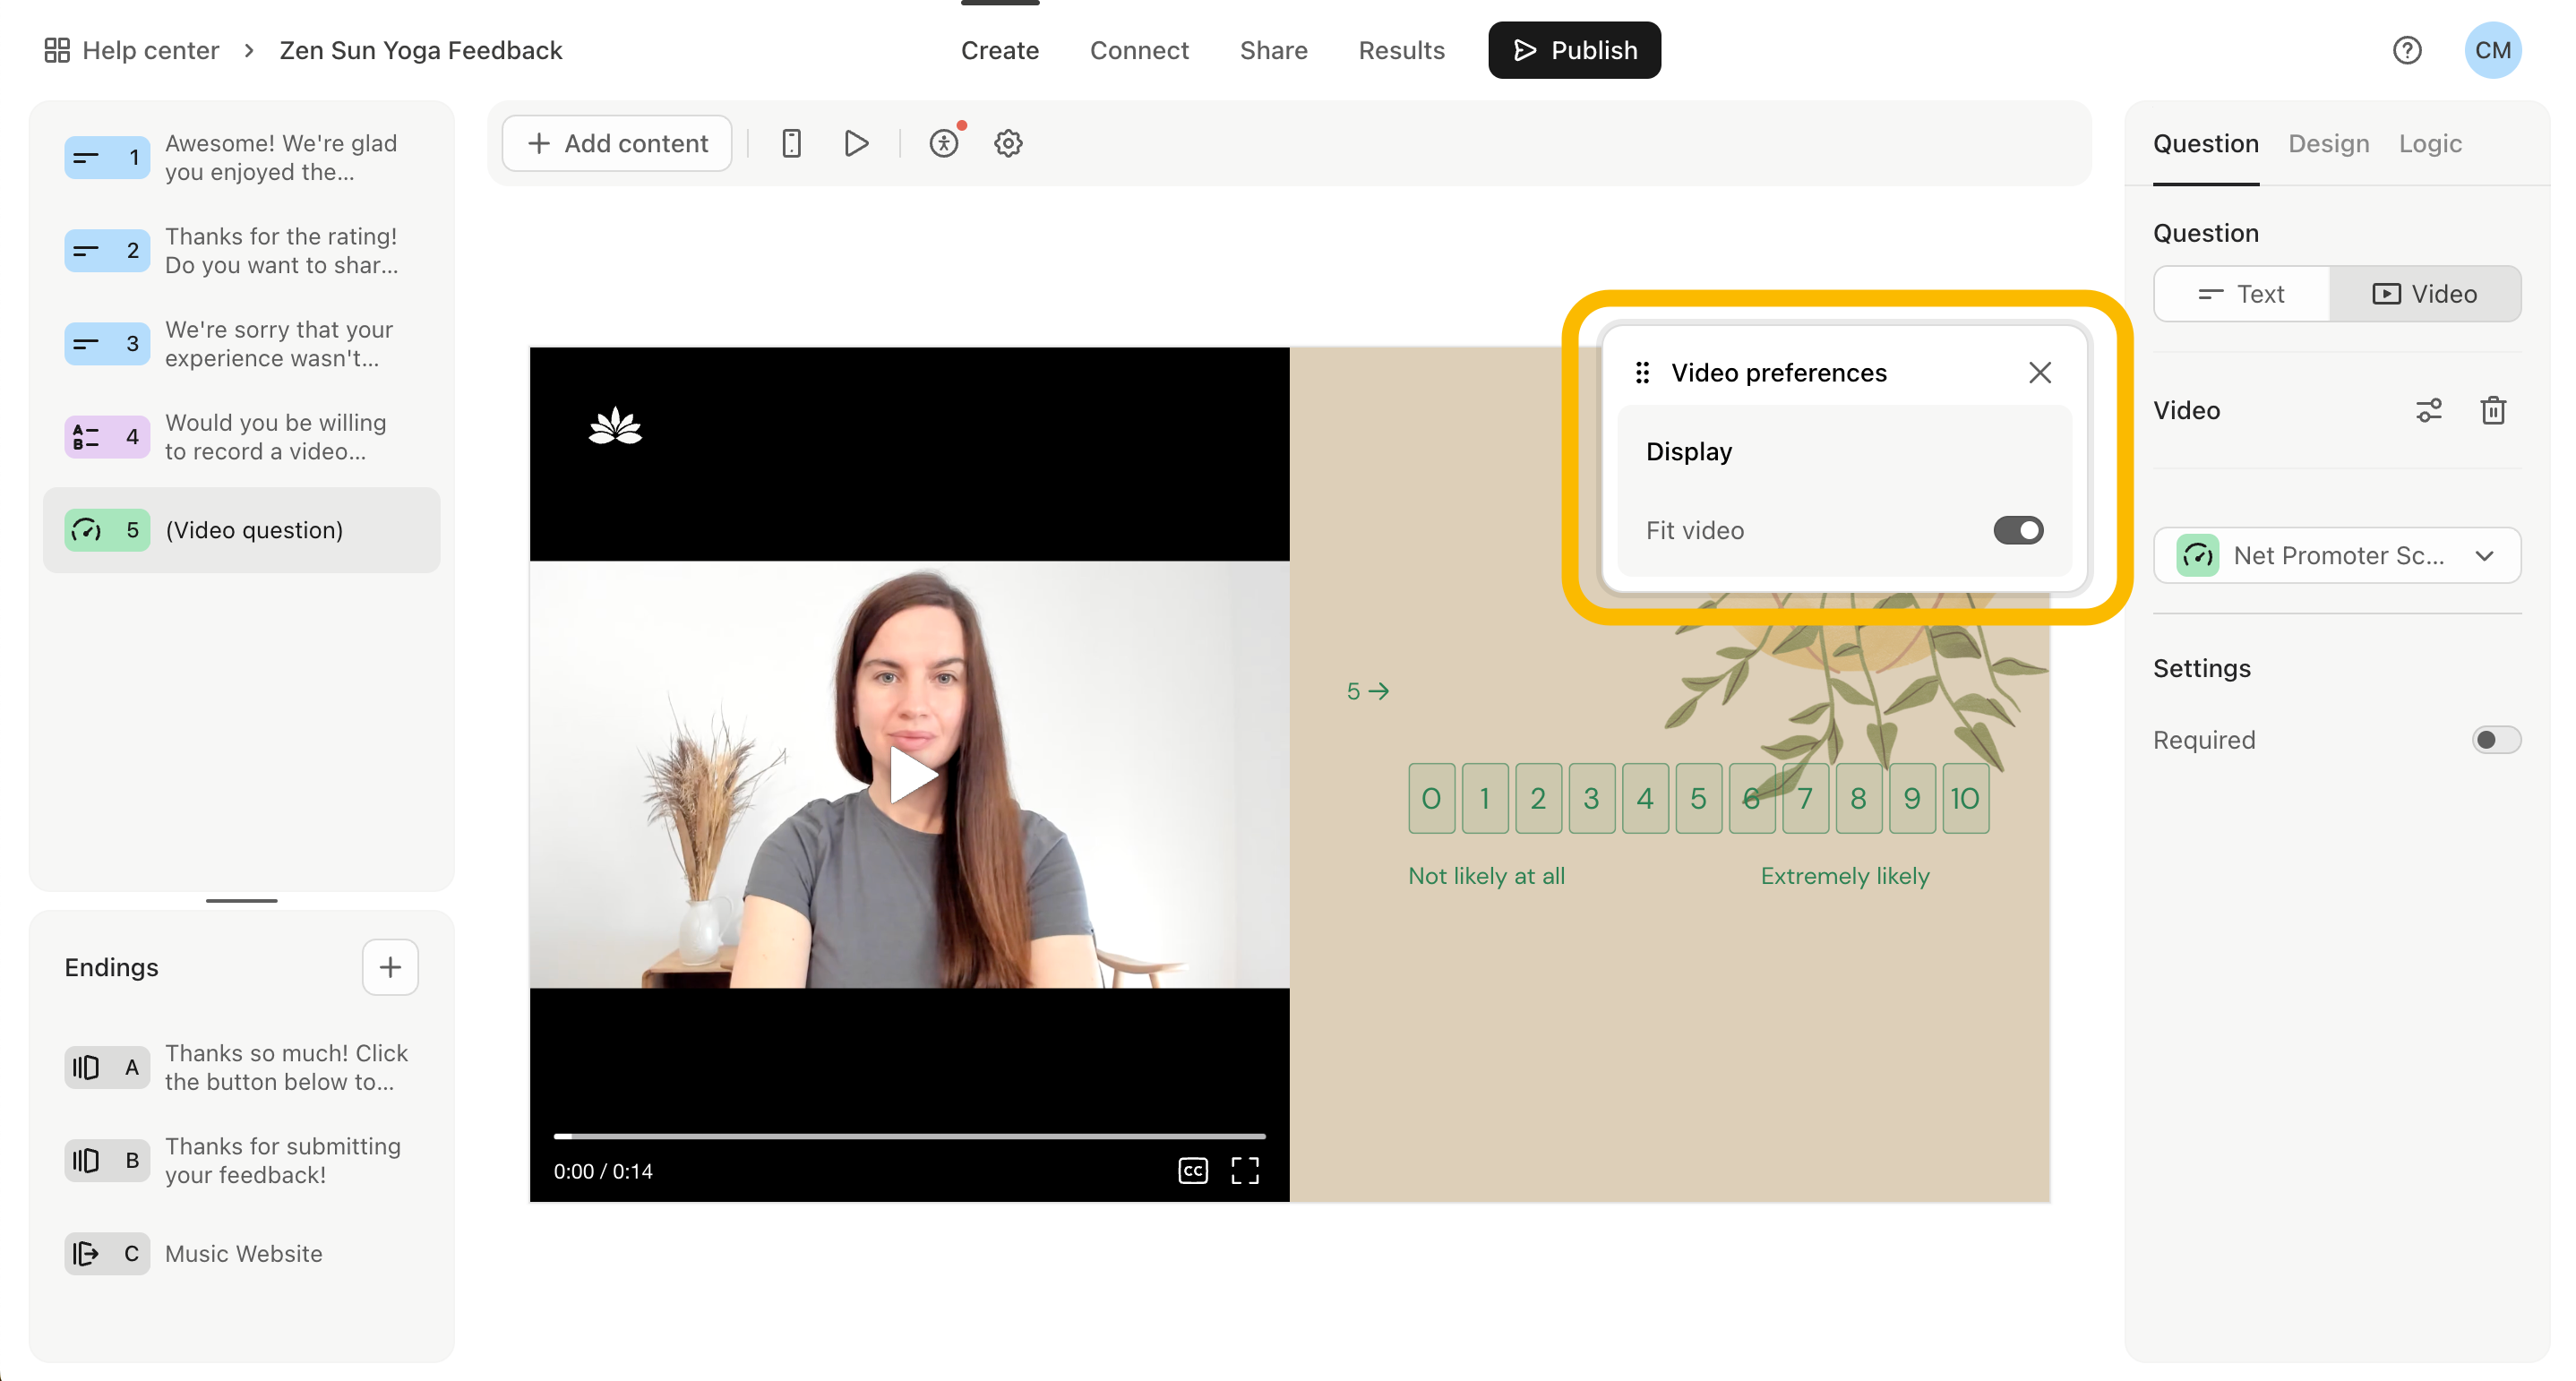Toggle the Required switch

pos(2496,739)
